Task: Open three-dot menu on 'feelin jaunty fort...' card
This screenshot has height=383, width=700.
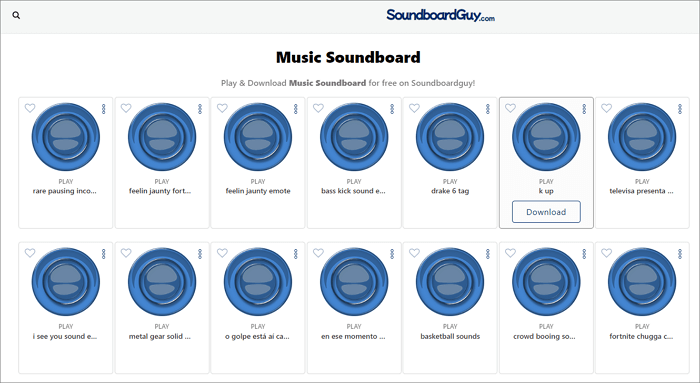Action: click(200, 109)
